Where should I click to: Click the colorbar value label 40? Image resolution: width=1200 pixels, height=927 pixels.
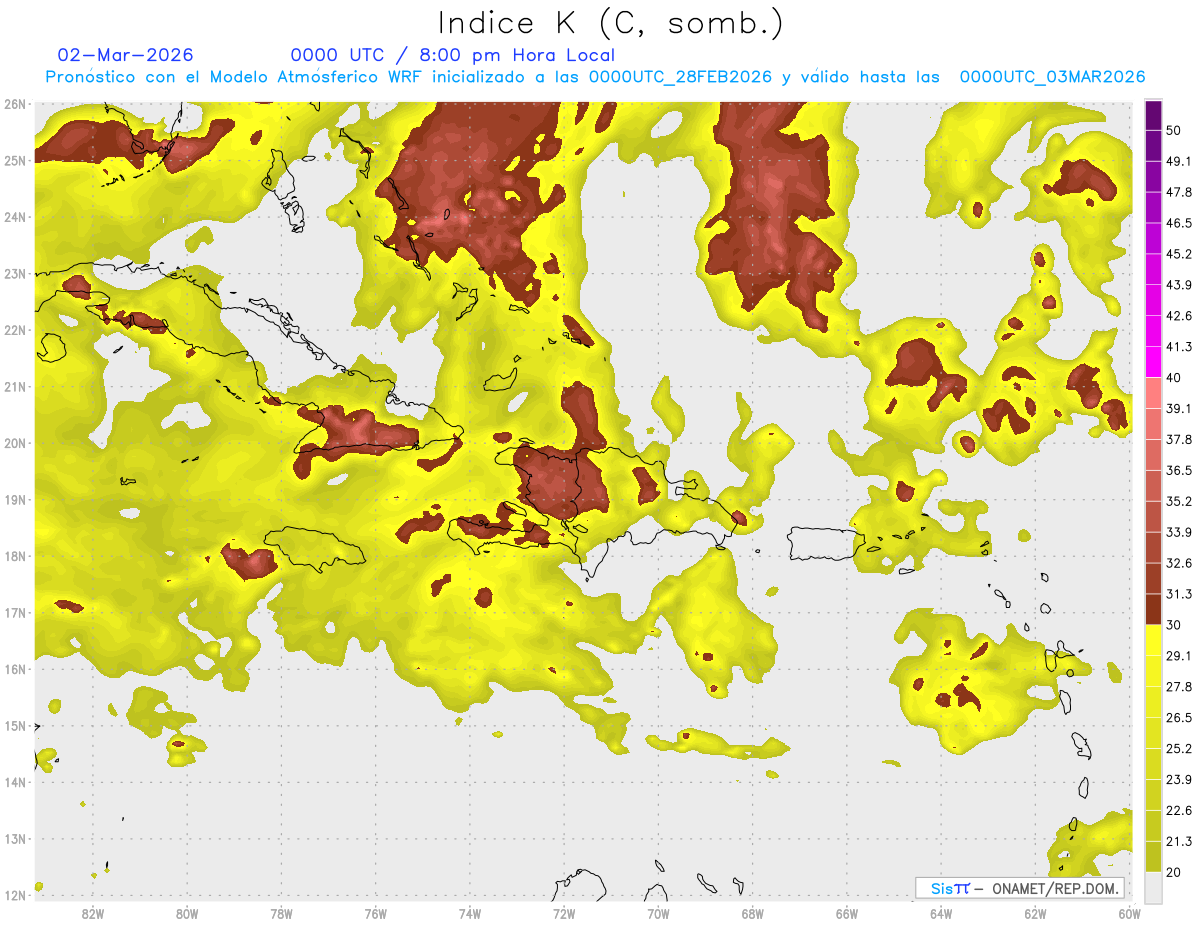1175,378
